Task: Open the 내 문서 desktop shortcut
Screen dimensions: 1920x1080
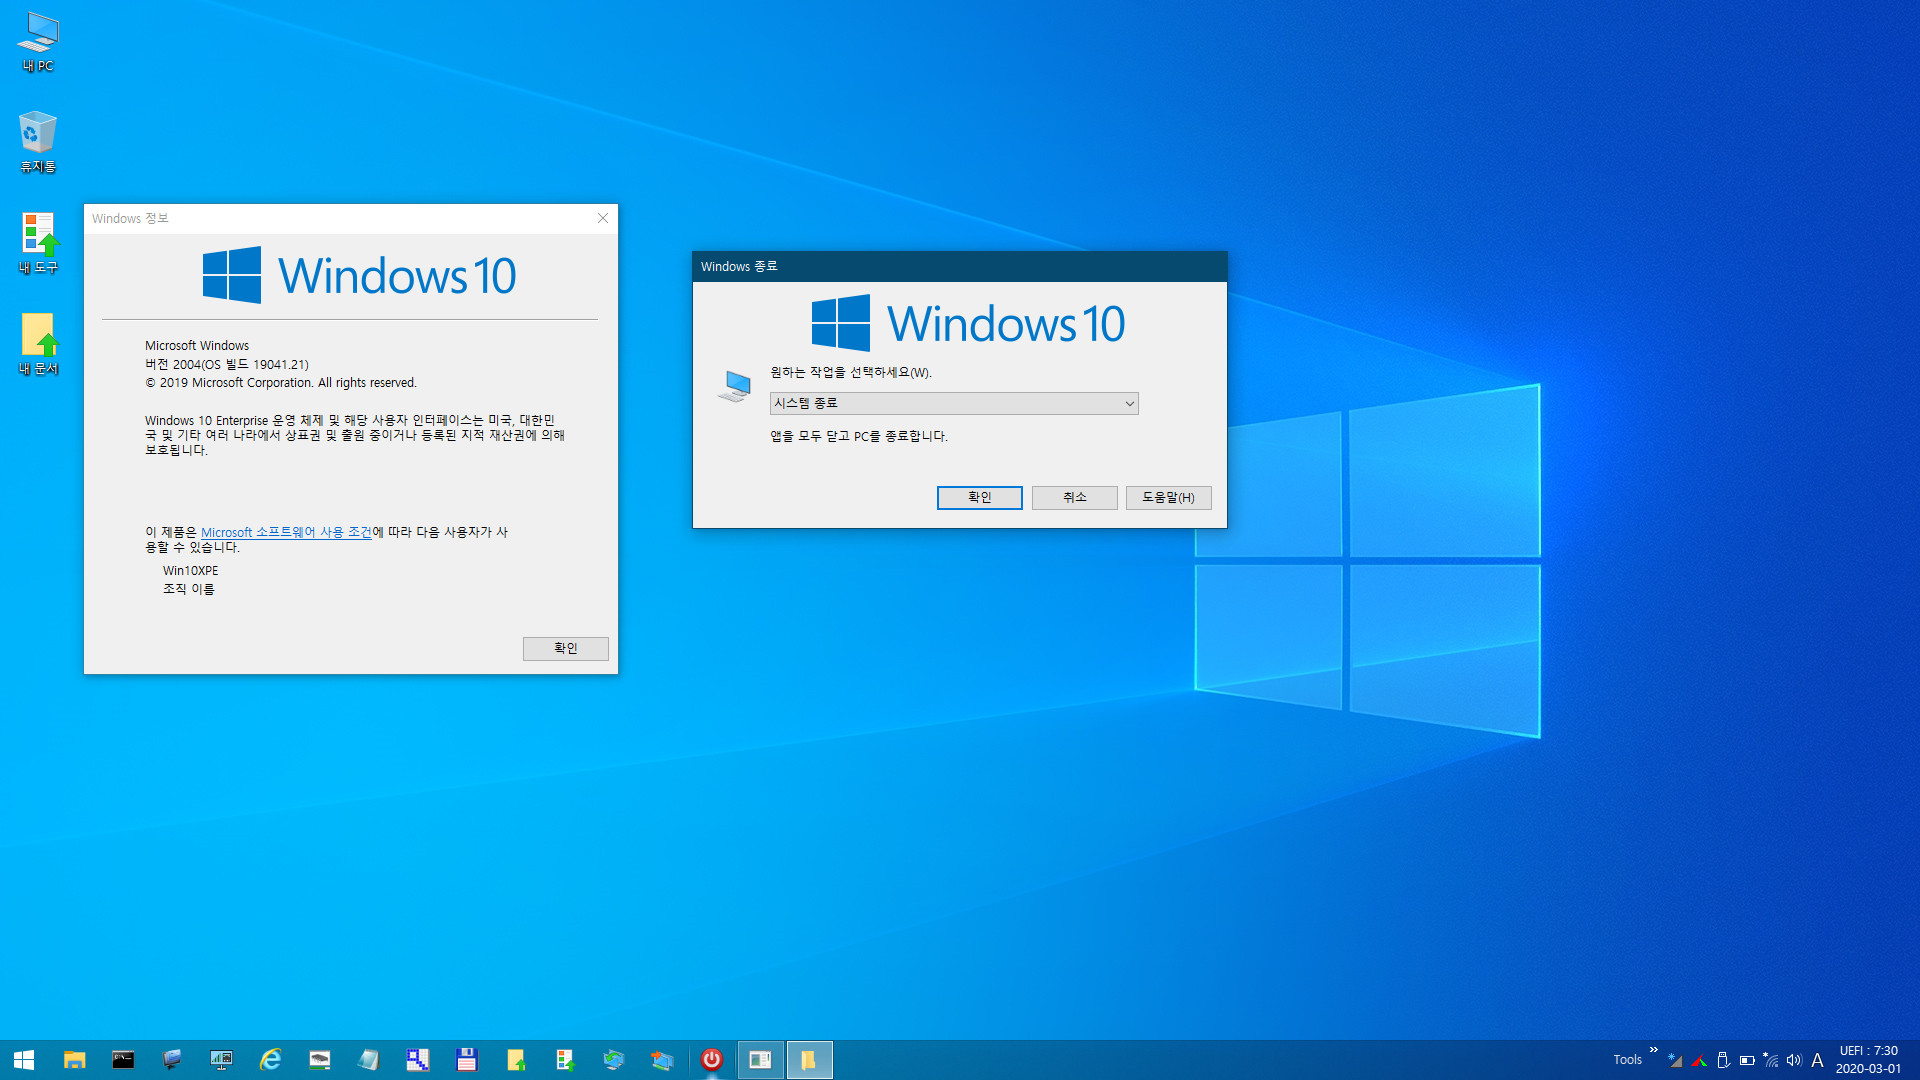Action: pos(38,344)
